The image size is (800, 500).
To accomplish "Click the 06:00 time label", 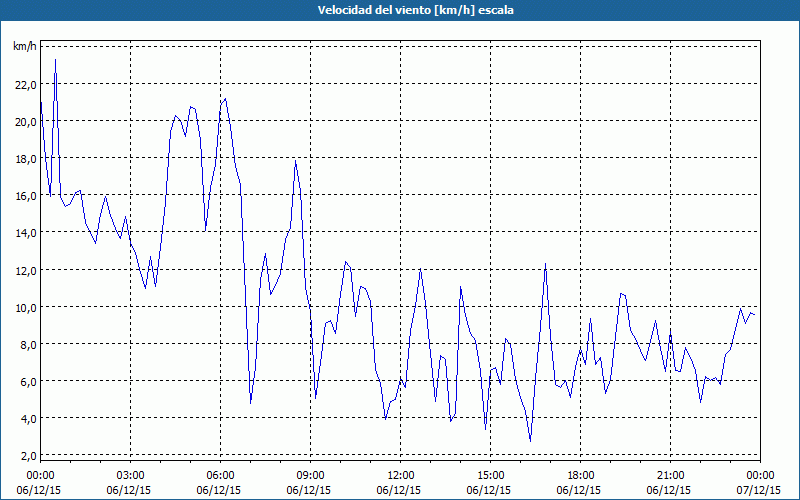I will (x=220, y=476).
